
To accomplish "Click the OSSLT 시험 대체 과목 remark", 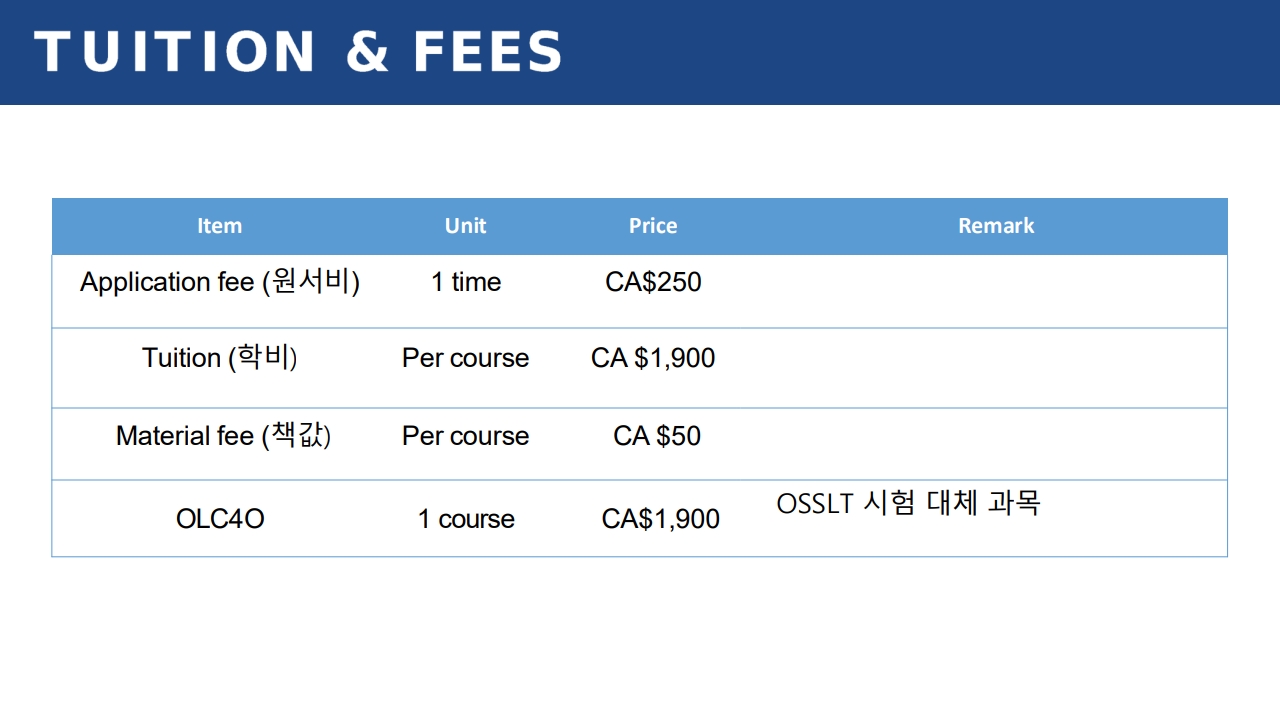I will (x=908, y=503).
